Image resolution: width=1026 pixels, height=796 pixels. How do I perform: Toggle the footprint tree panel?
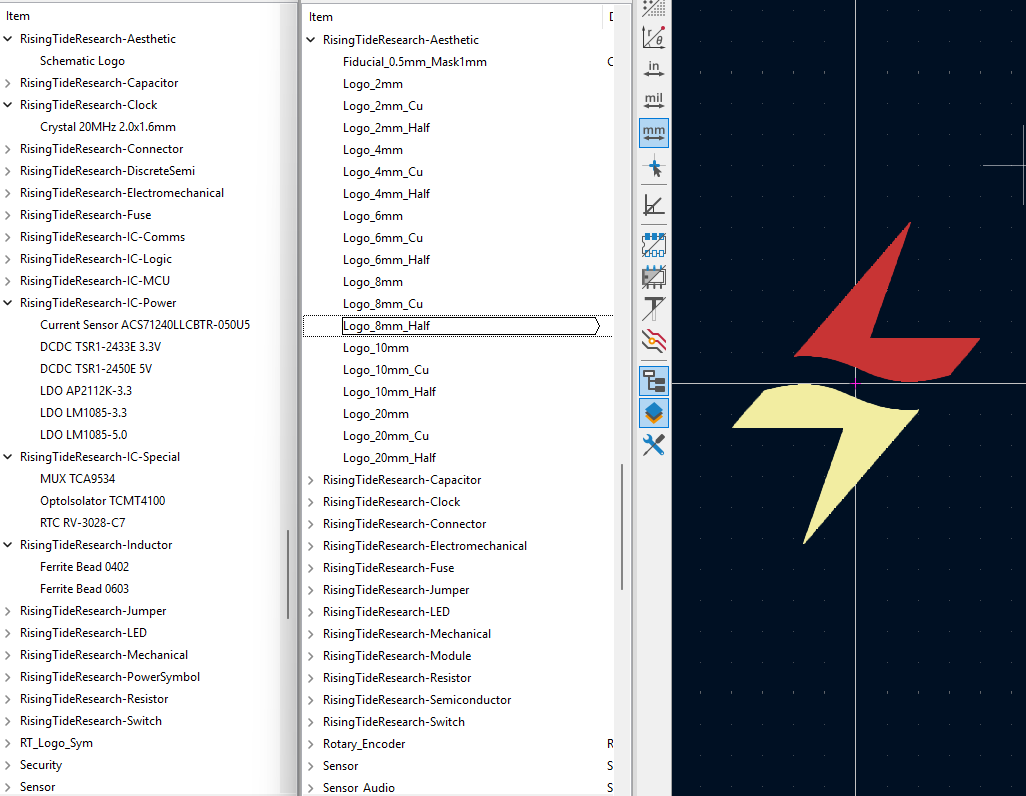(x=654, y=381)
